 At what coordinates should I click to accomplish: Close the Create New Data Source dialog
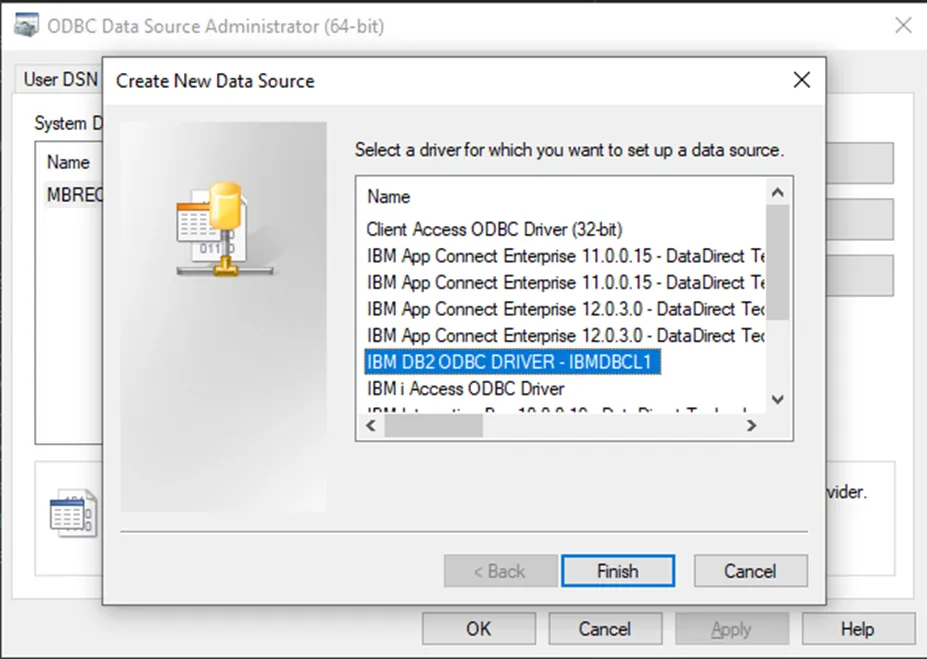tap(802, 80)
